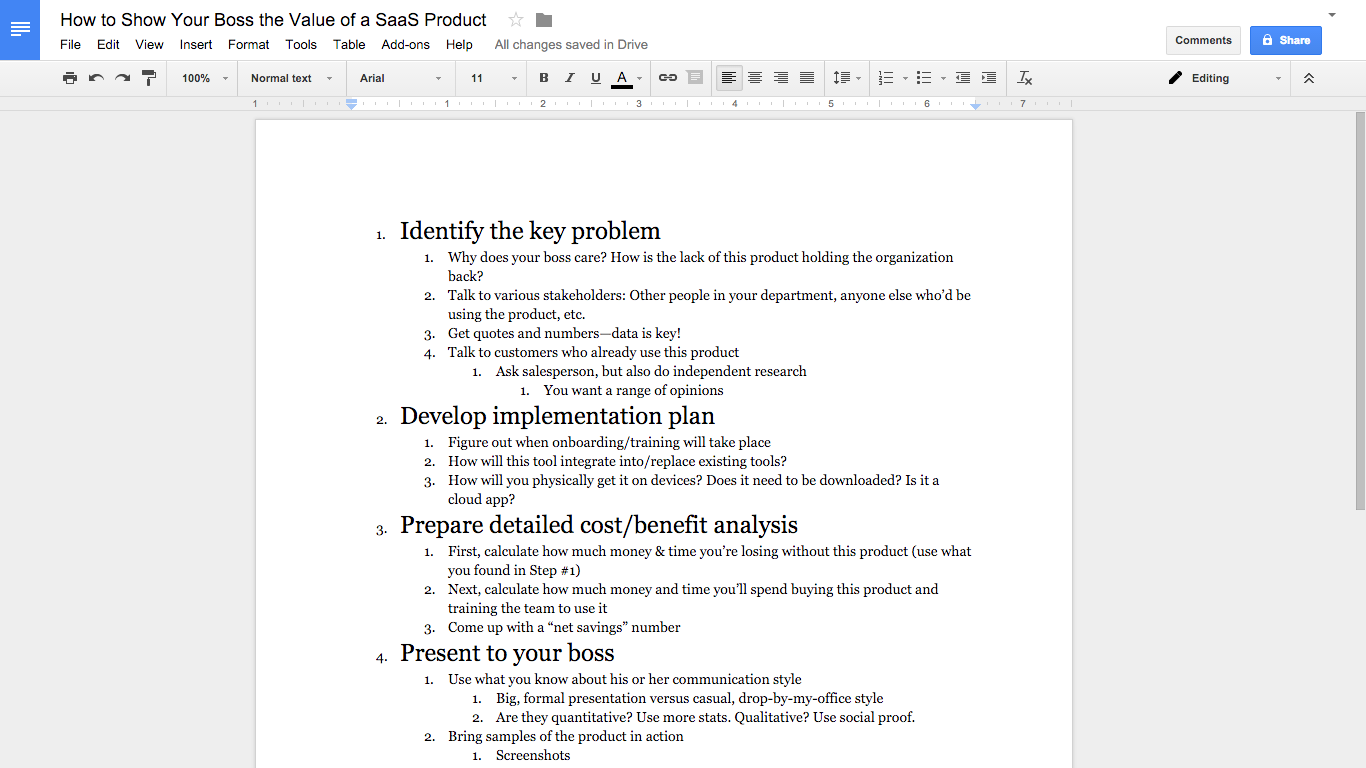Open the Docs home menu icon
Viewport: 1366px width, 768px height.
pos(20,29)
